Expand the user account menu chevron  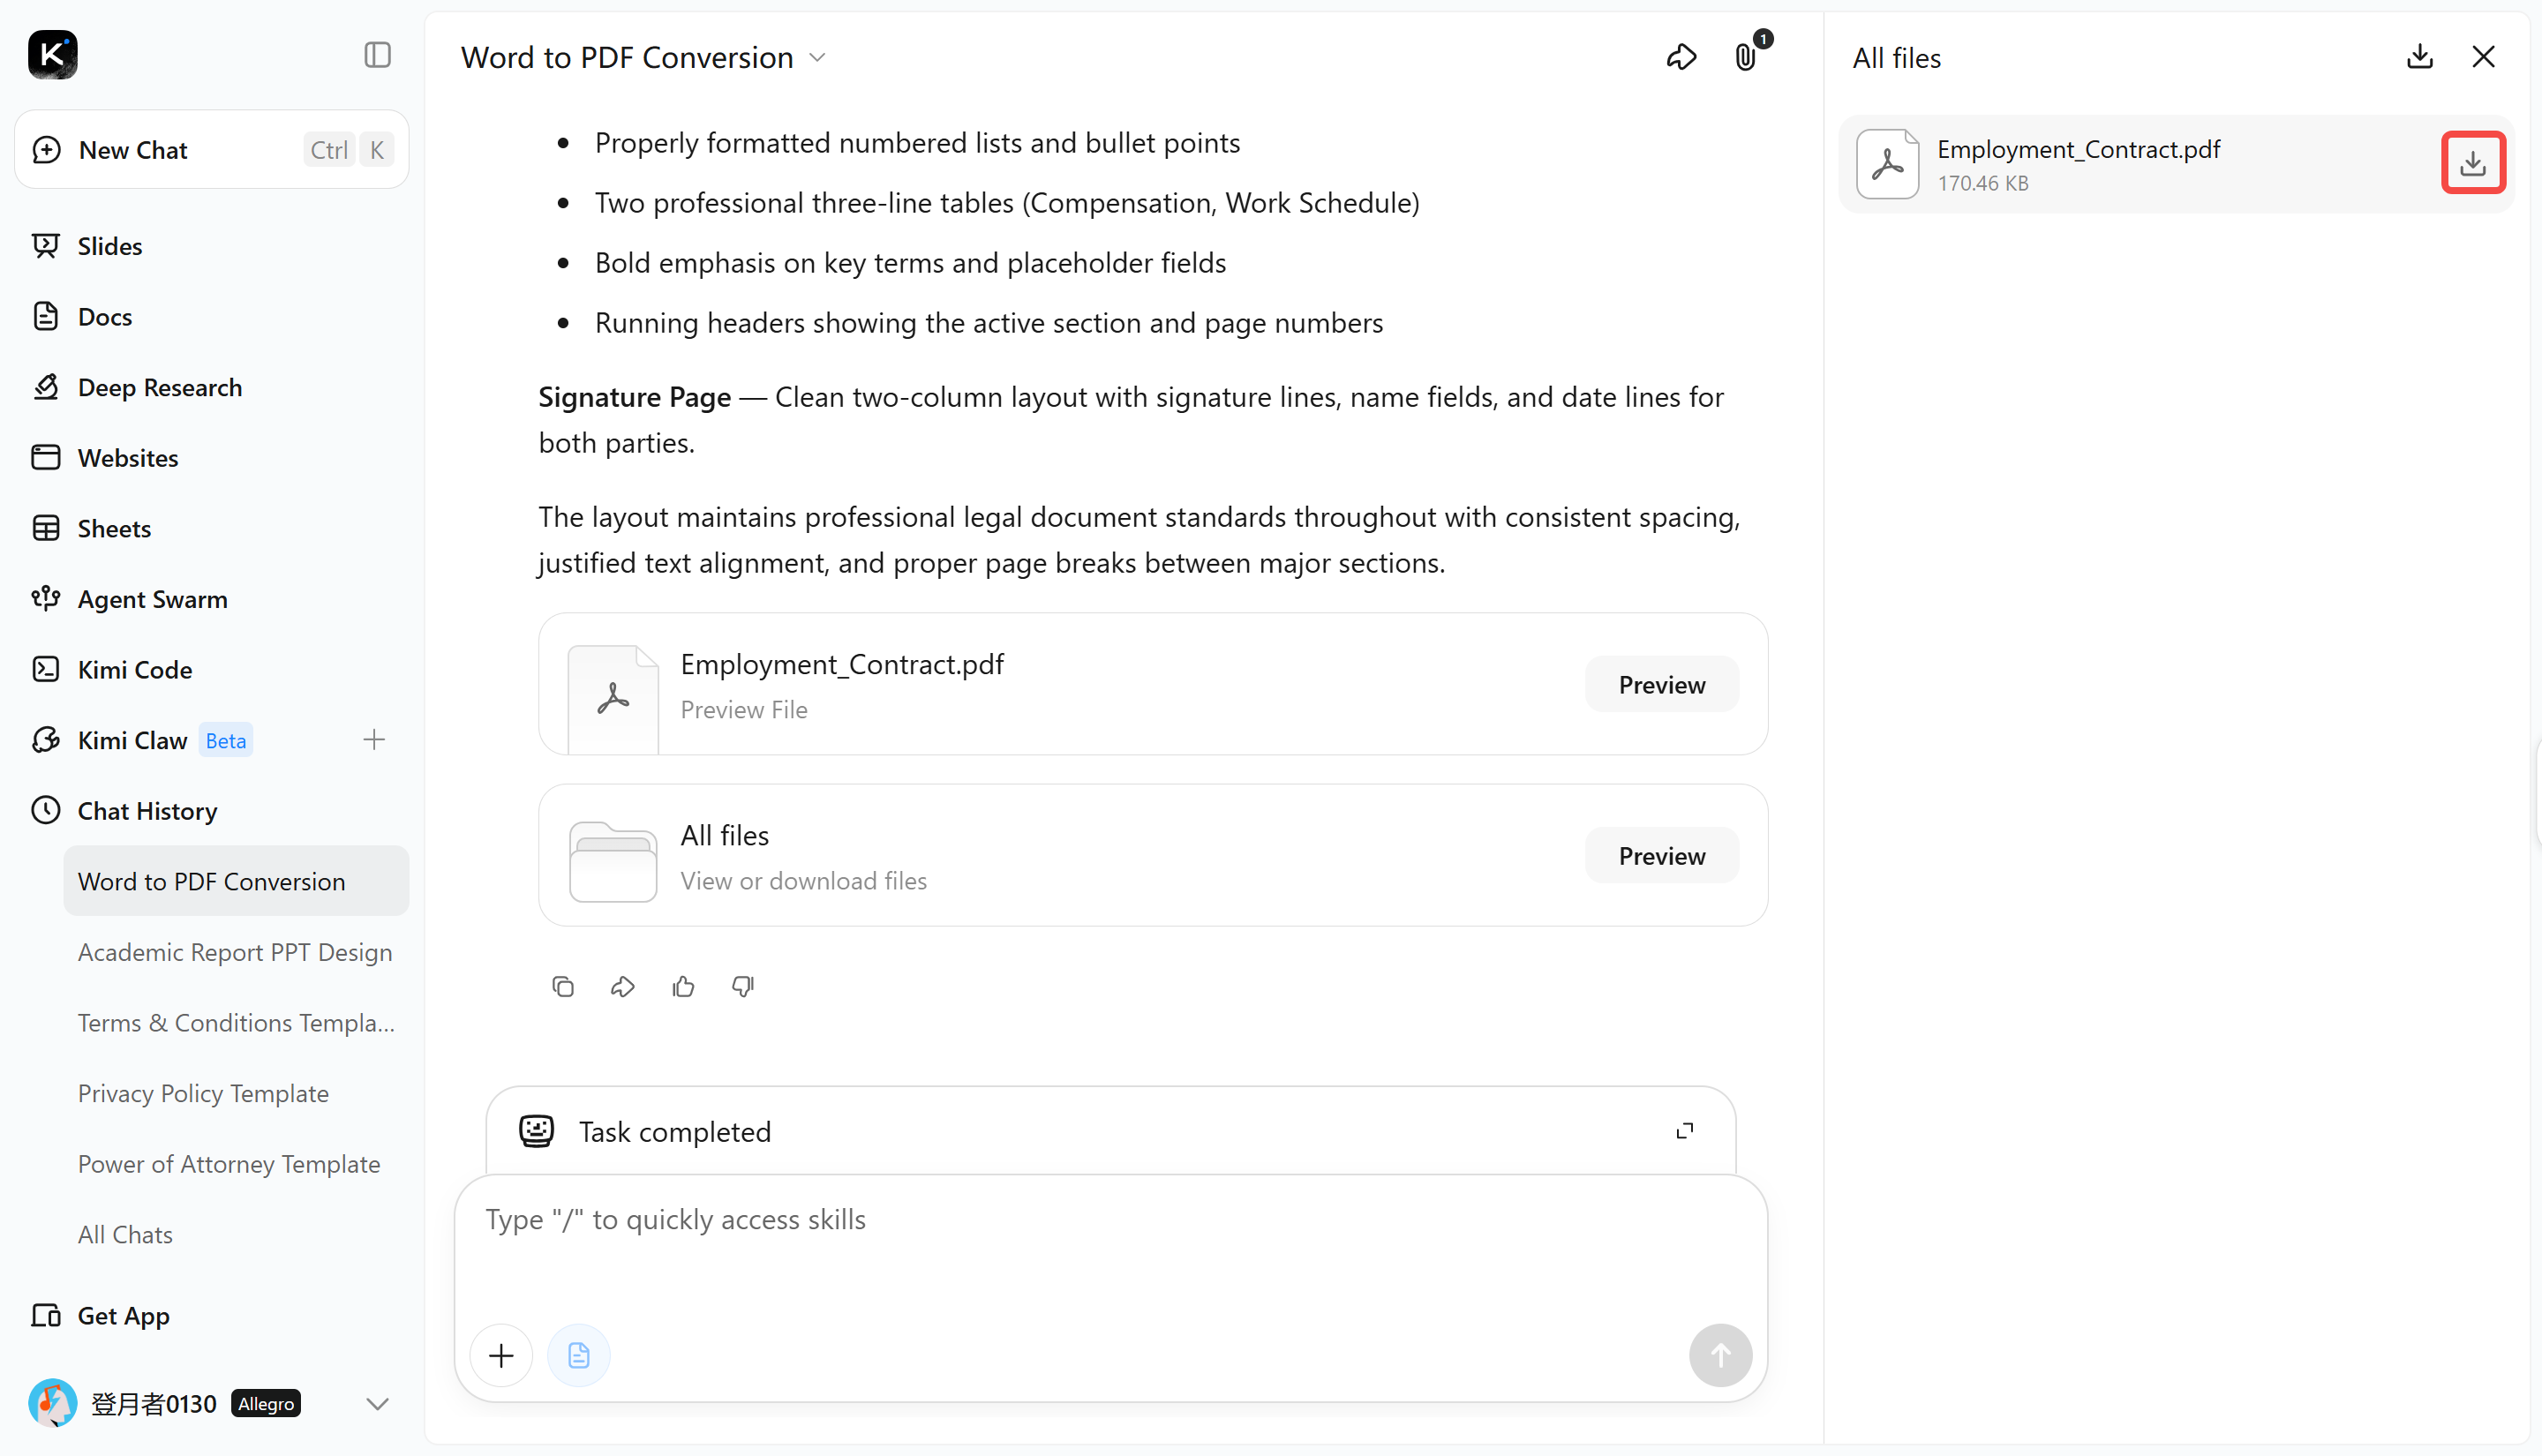pos(377,1404)
